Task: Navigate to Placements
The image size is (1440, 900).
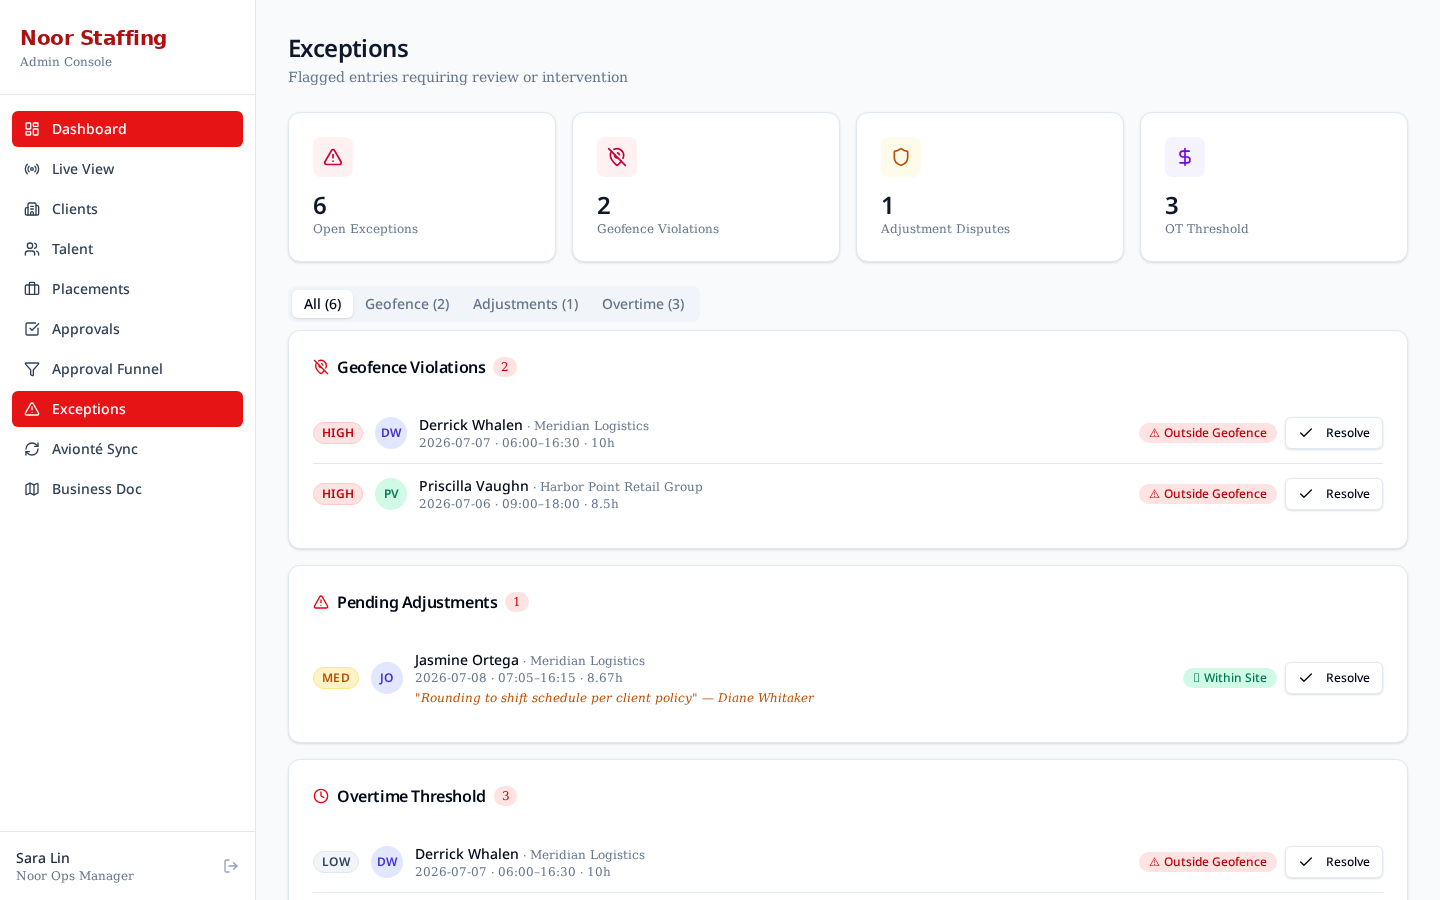Action: pyautogui.click(x=127, y=289)
